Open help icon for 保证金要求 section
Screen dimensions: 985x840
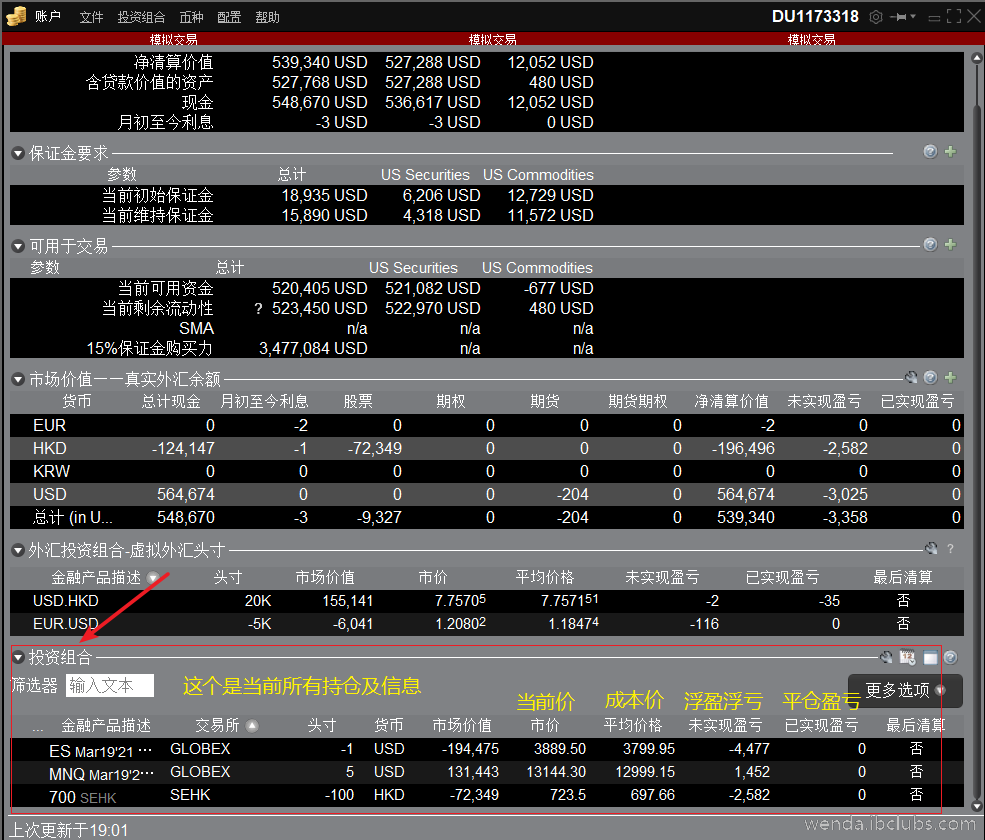click(930, 151)
